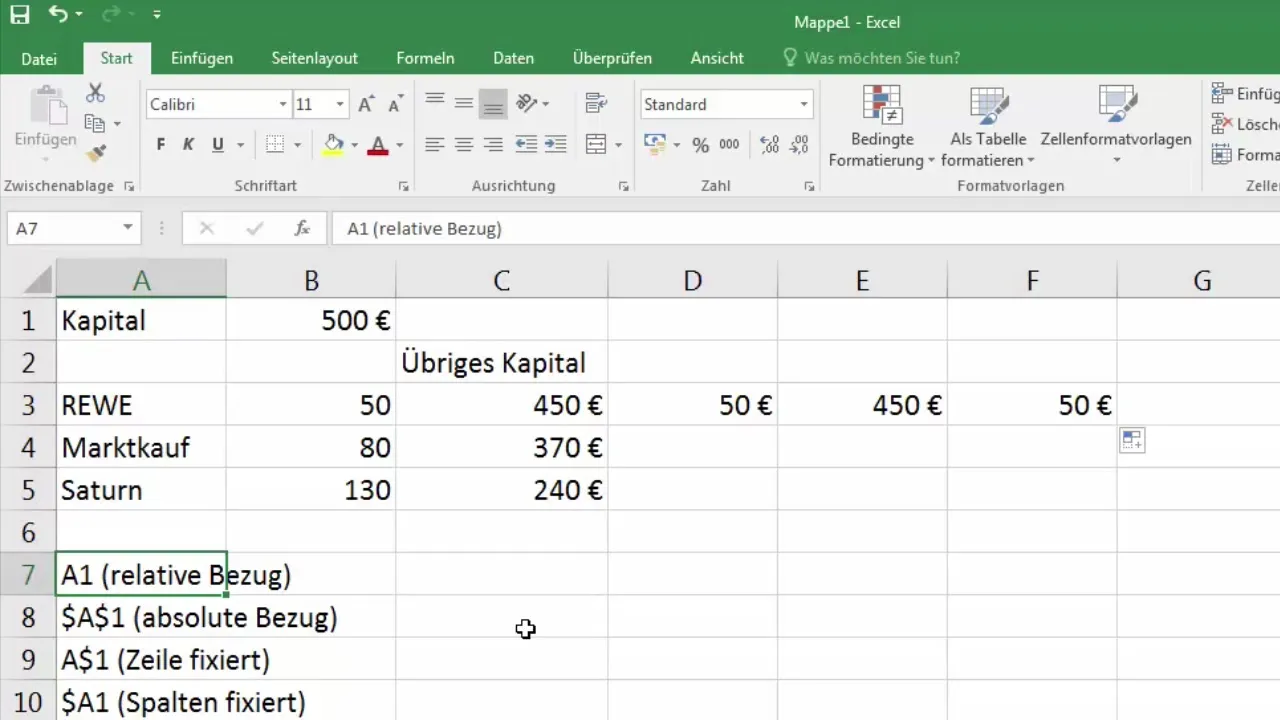
Task: Open the fill color dropdown arrow
Action: tap(354, 145)
